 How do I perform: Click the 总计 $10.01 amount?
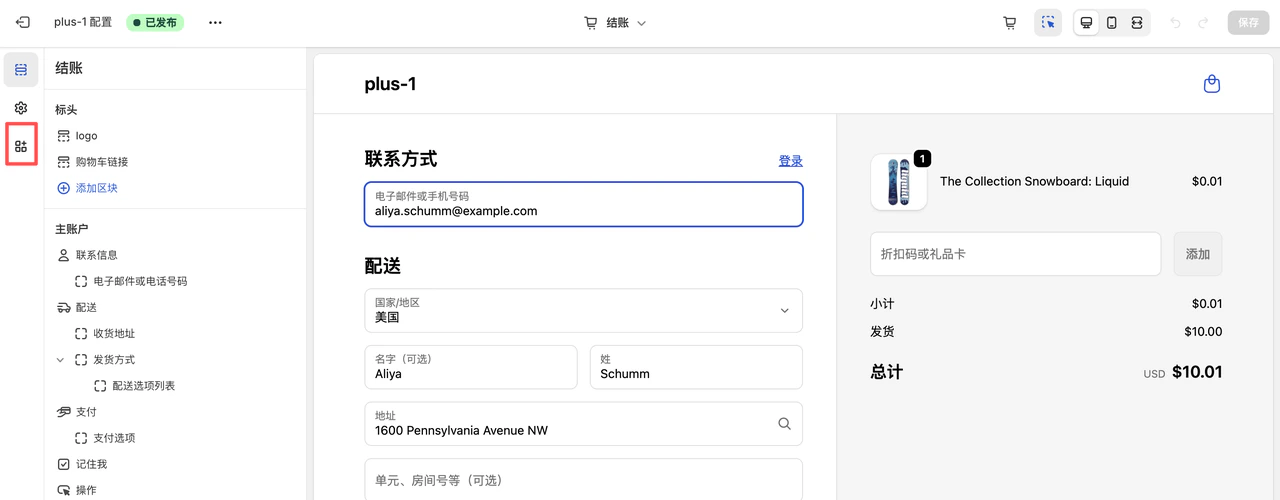pyautogui.click(x=1196, y=372)
